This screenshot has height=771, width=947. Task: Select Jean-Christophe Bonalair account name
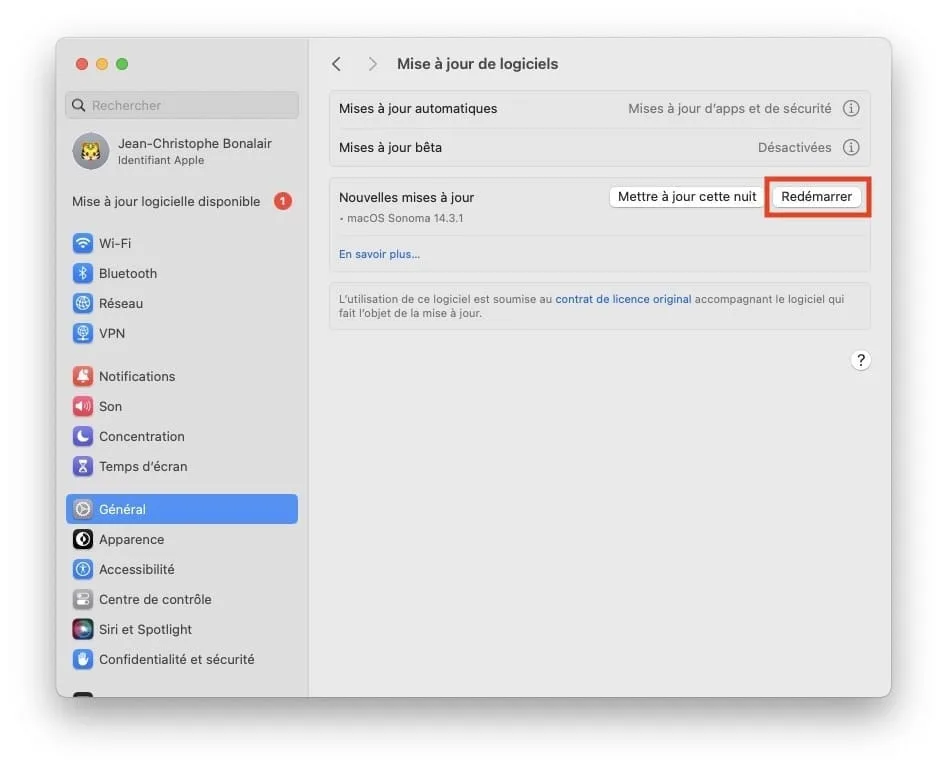[194, 144]
